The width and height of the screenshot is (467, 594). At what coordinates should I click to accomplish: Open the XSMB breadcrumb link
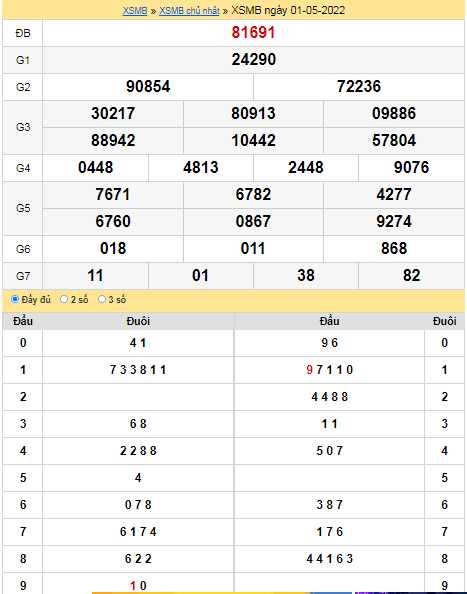coord(135,11)
